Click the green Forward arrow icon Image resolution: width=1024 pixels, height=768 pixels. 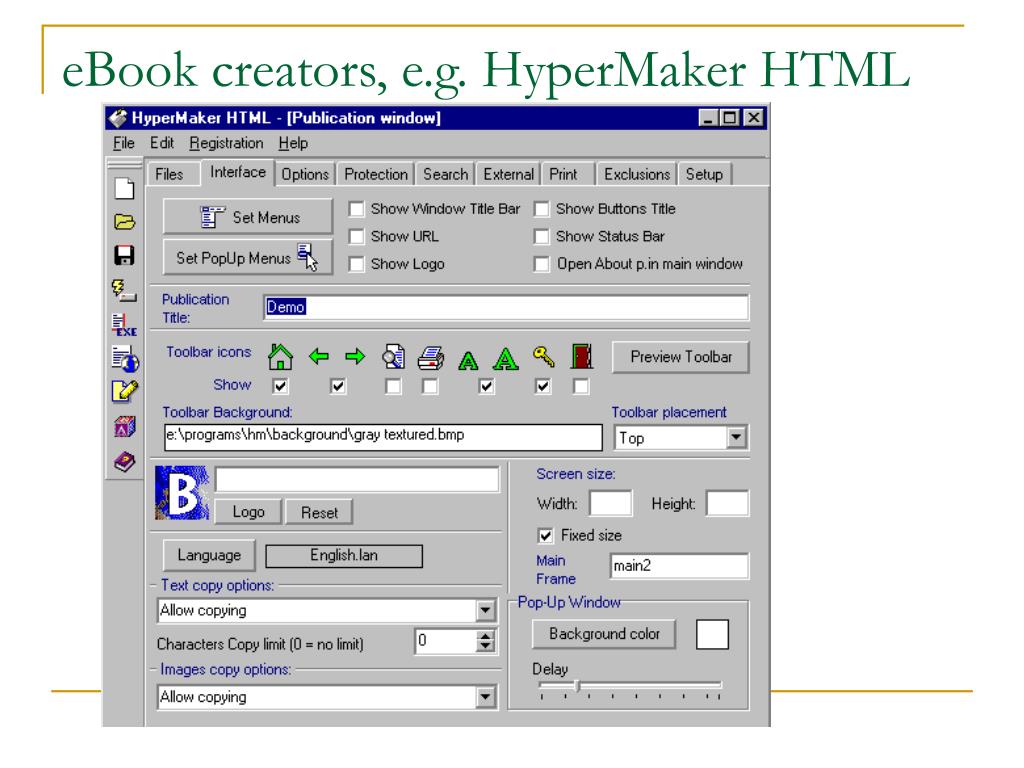pos(355,357)
